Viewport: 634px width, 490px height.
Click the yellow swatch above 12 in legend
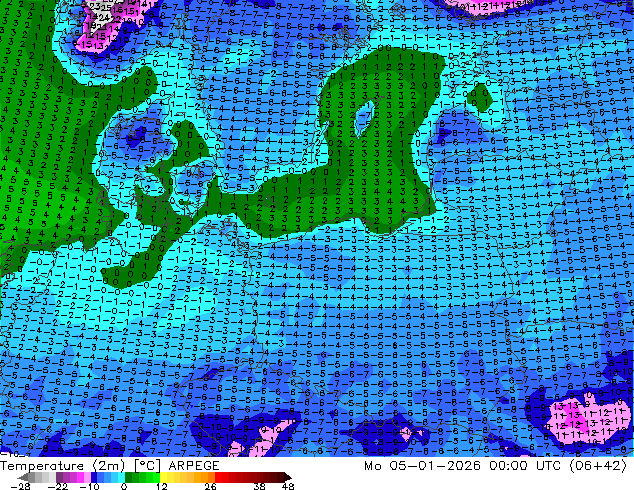(x=163, y=477)
